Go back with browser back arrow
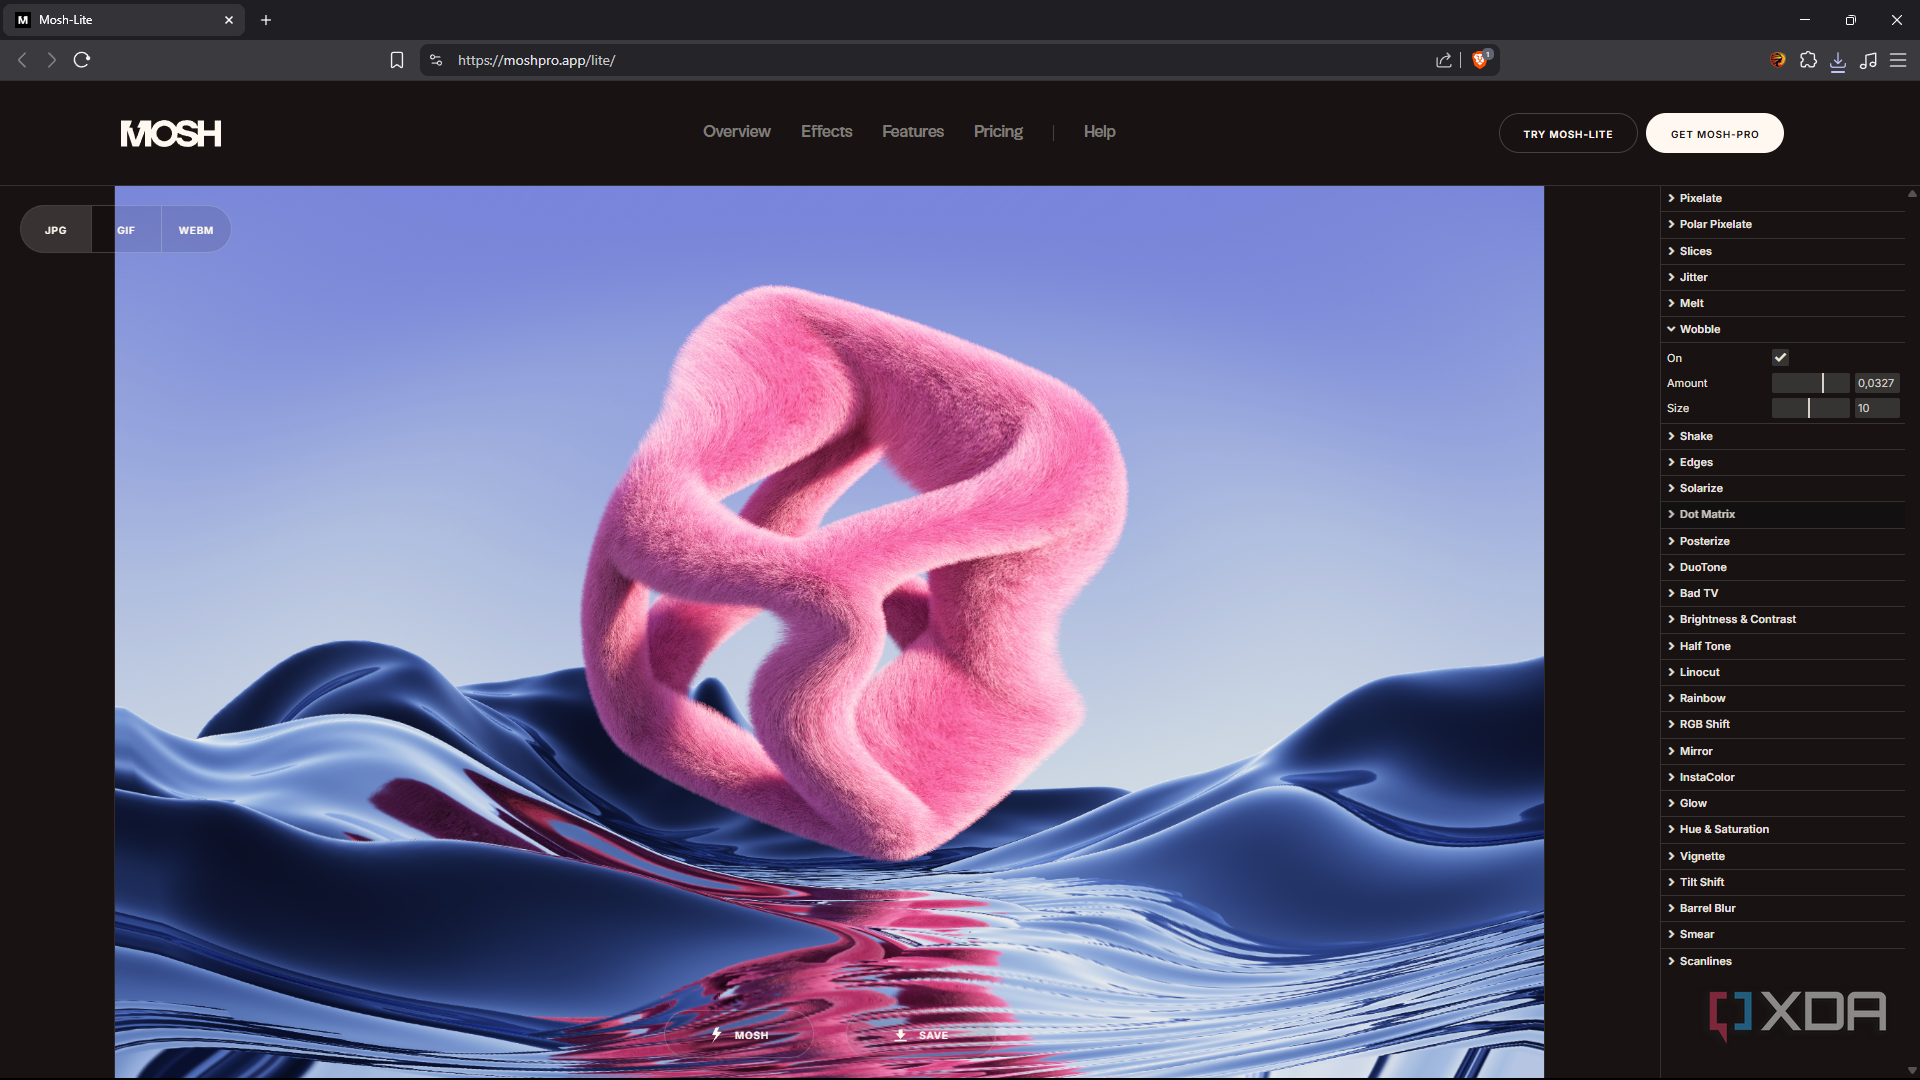This screenshot has height=1080, width=1920. (22, 60)
